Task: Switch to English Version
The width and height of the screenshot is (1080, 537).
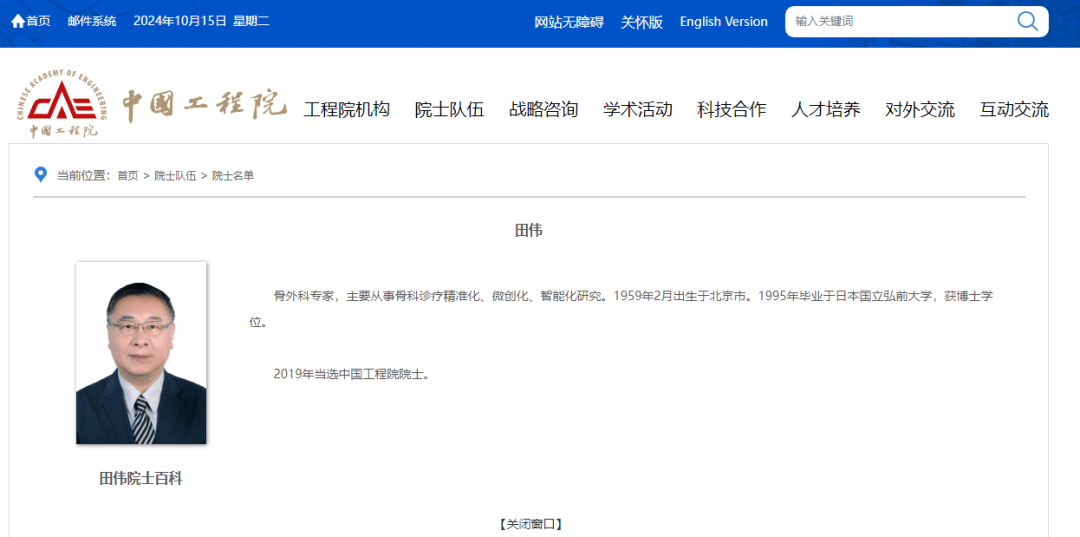Action: coord(724,22)
